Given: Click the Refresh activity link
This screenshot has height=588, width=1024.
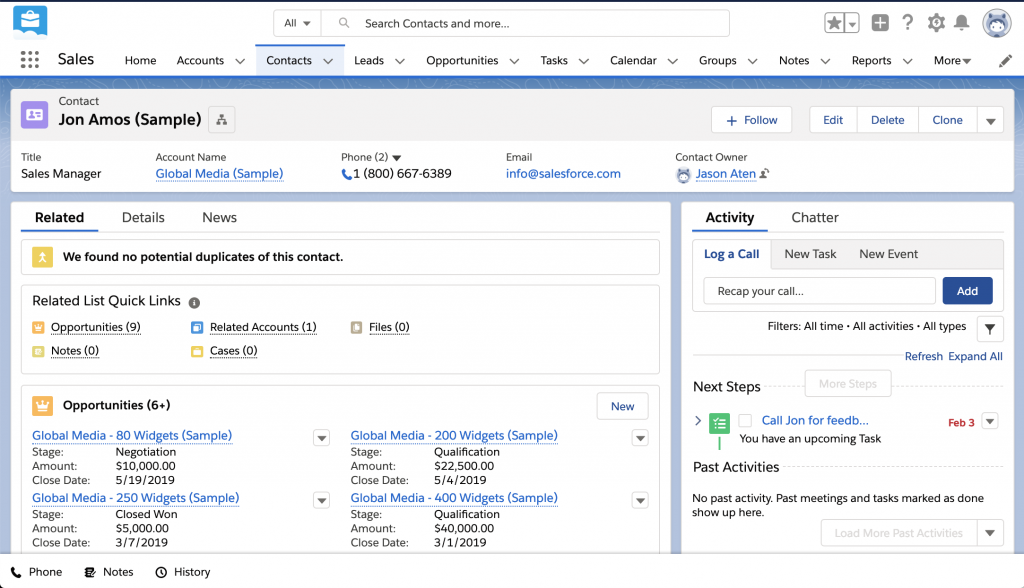Looking at the screenshot, I should point(923,356).
